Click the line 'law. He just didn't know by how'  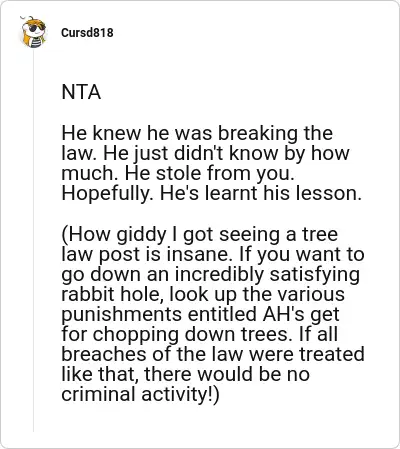click(205, 153)
